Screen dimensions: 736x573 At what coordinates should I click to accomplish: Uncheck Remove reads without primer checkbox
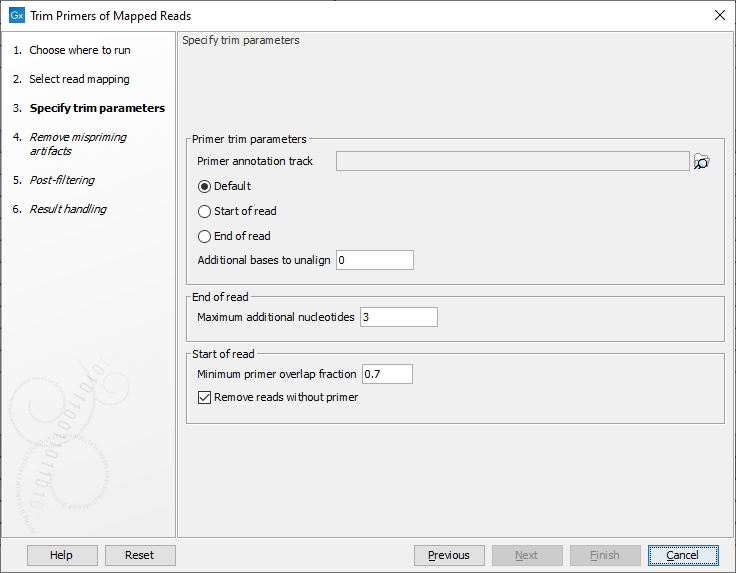tap(205, 397)
